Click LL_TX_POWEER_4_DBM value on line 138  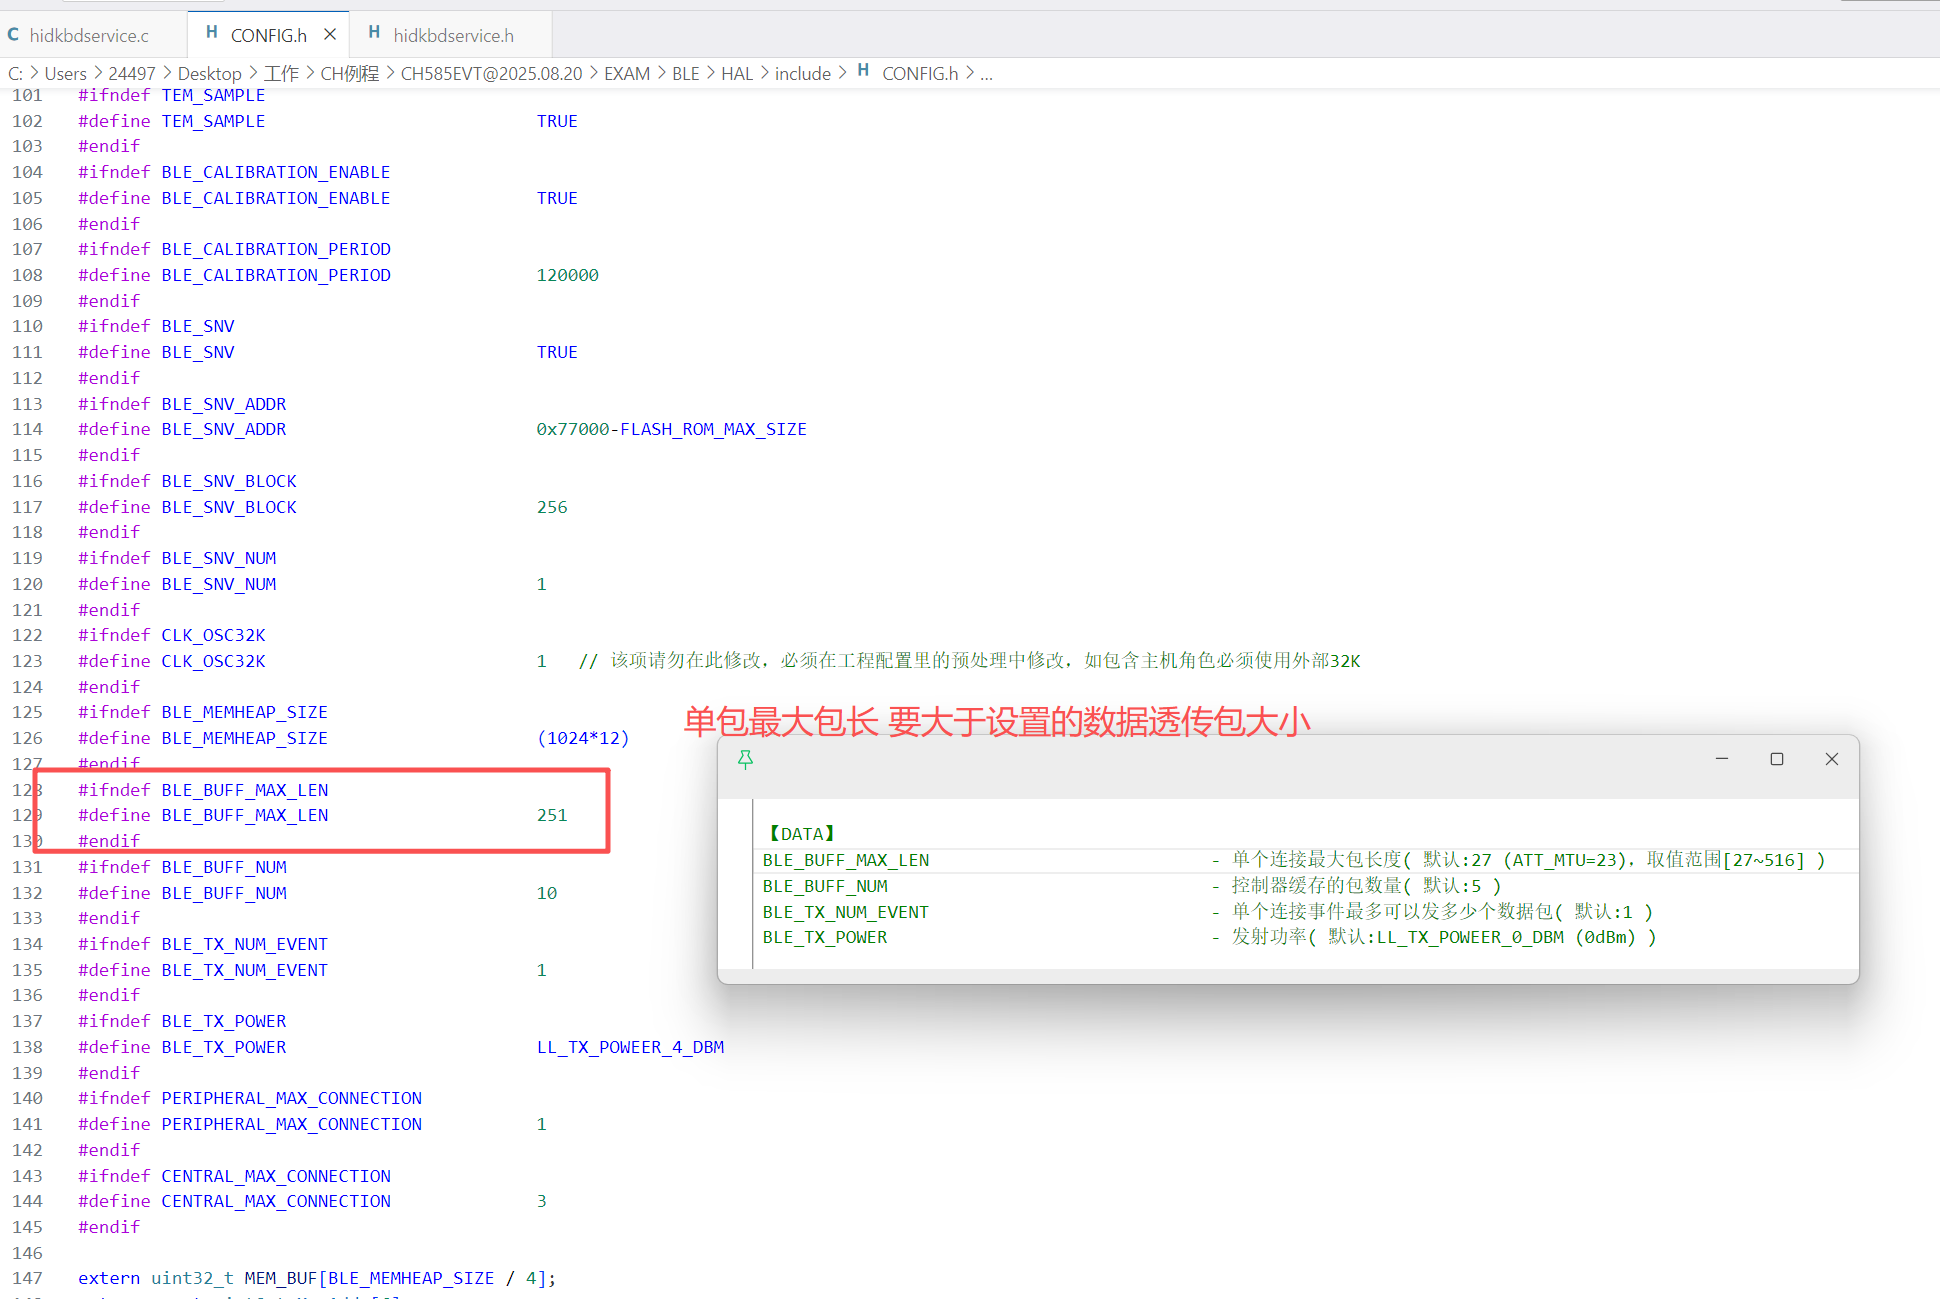click(630, 1047)
